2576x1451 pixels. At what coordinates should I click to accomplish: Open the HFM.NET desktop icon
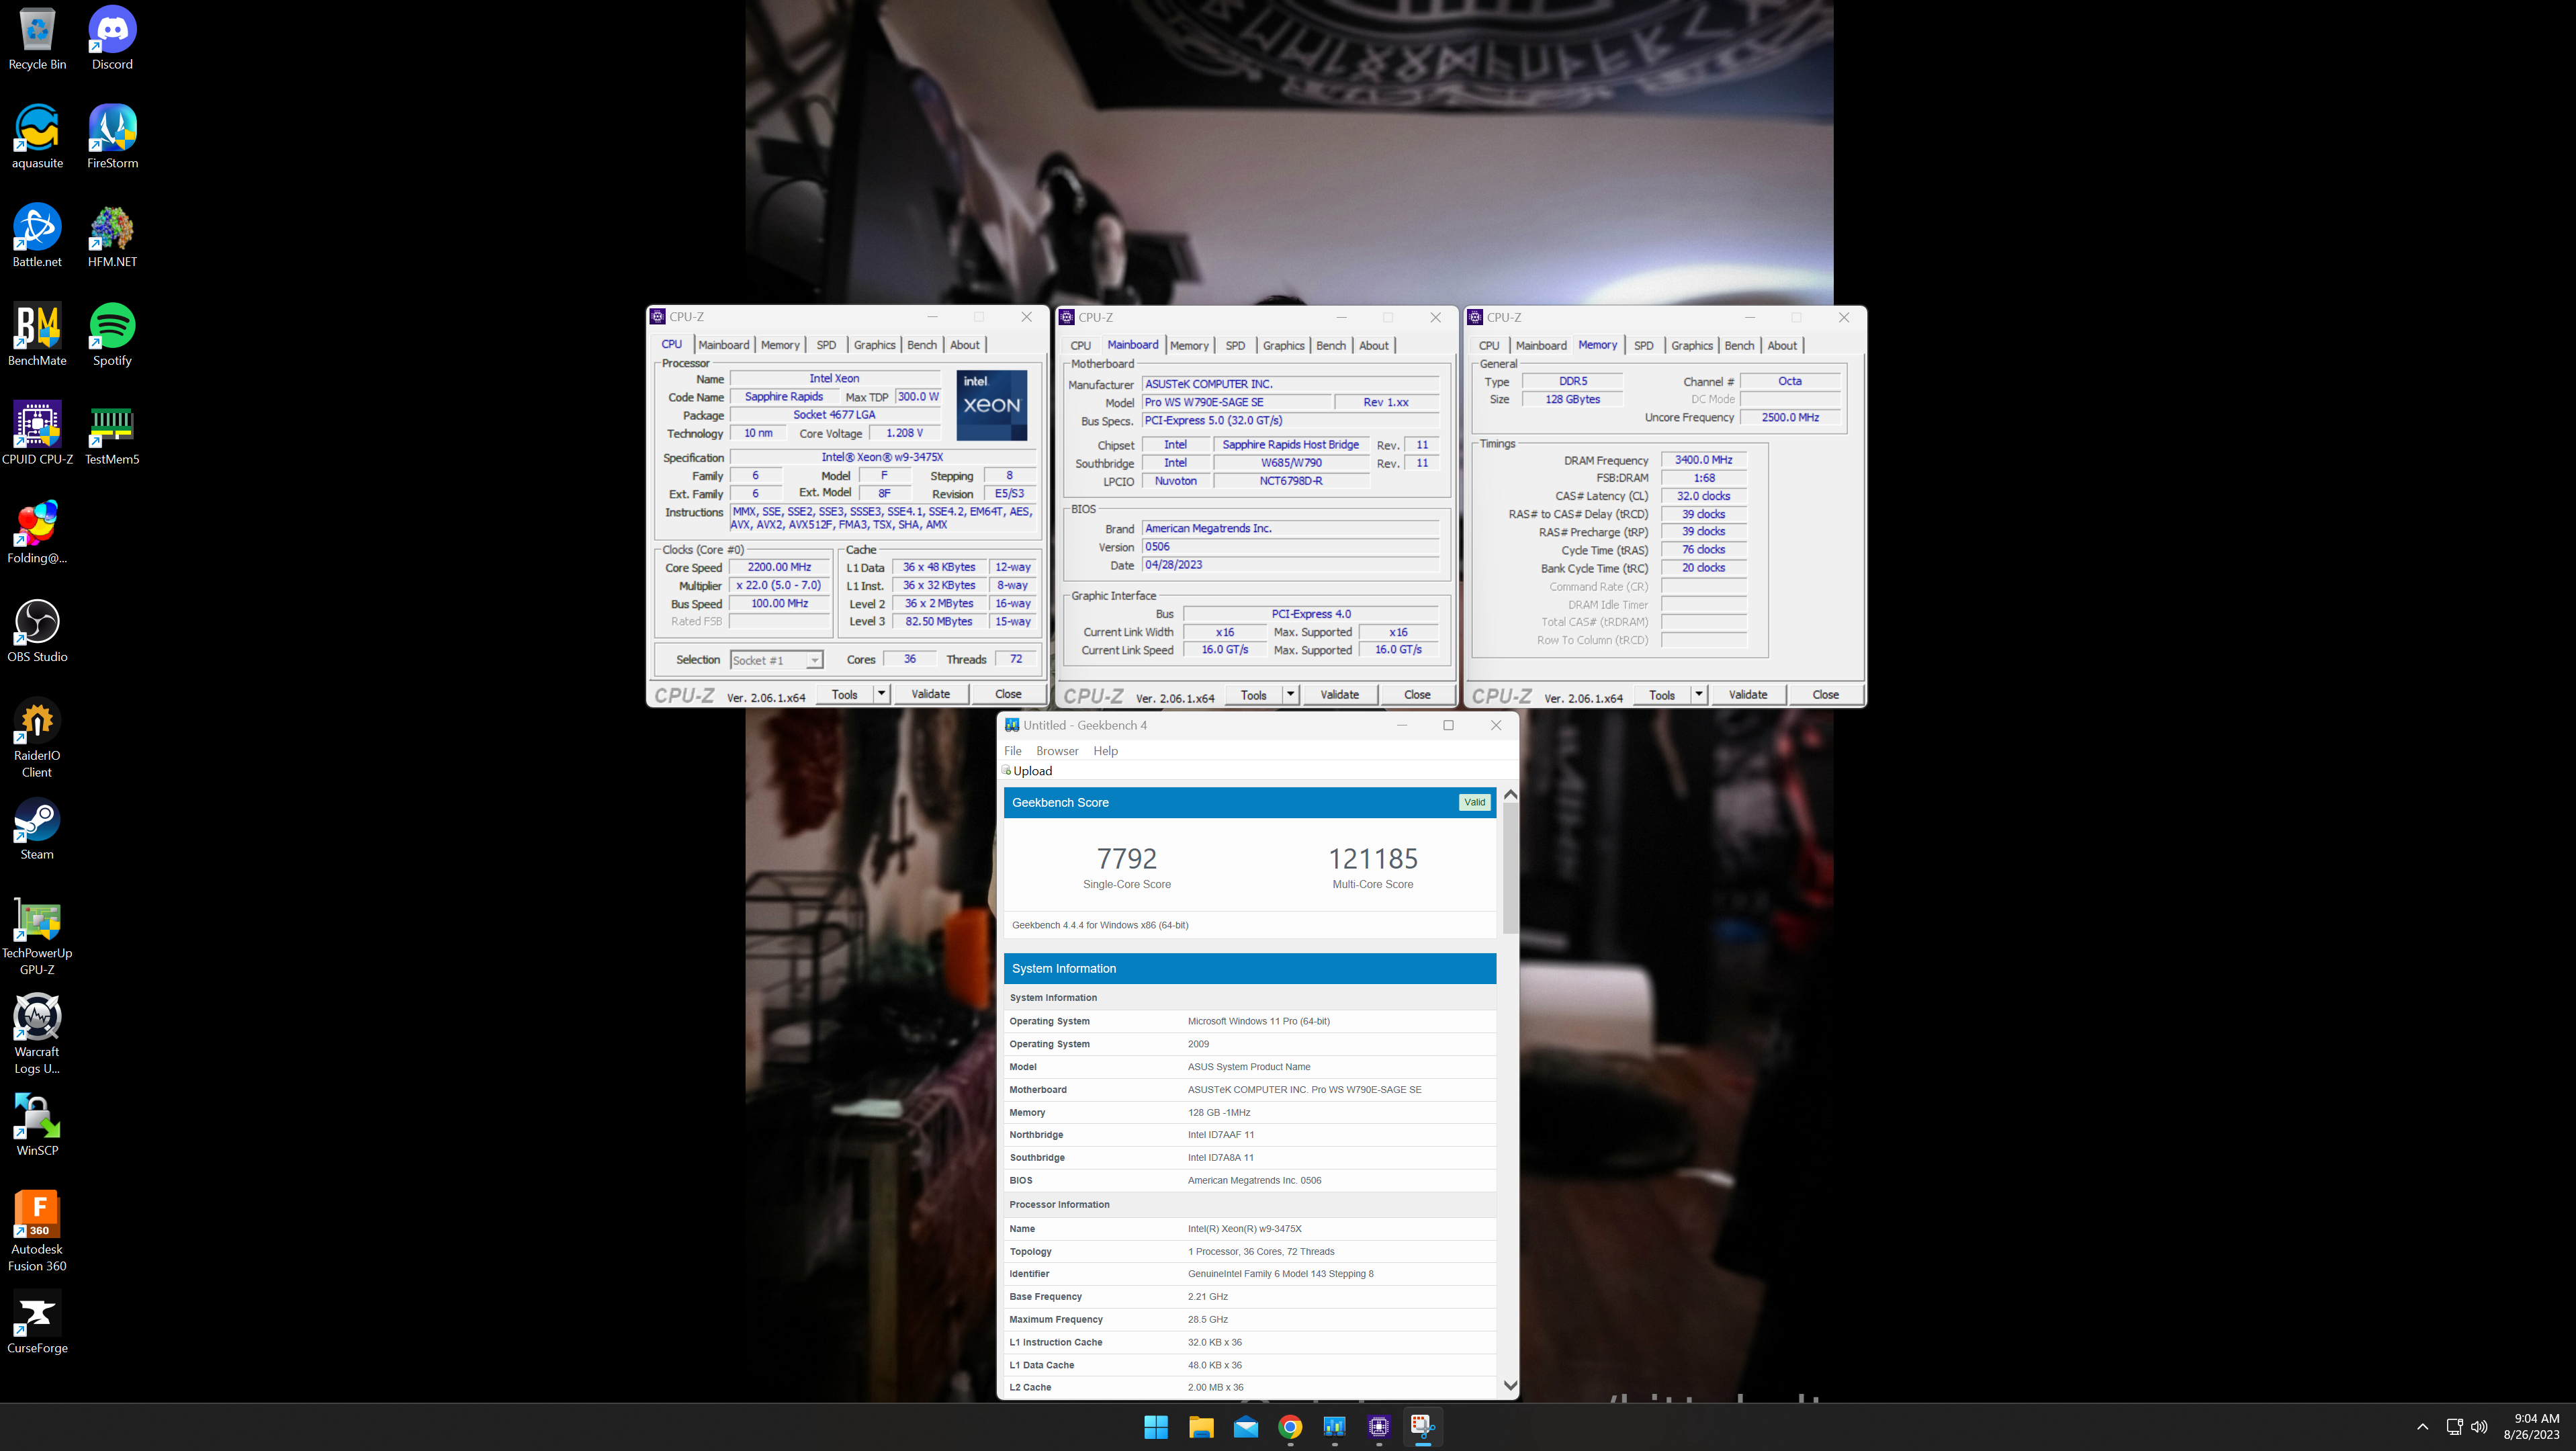(112, 236)
